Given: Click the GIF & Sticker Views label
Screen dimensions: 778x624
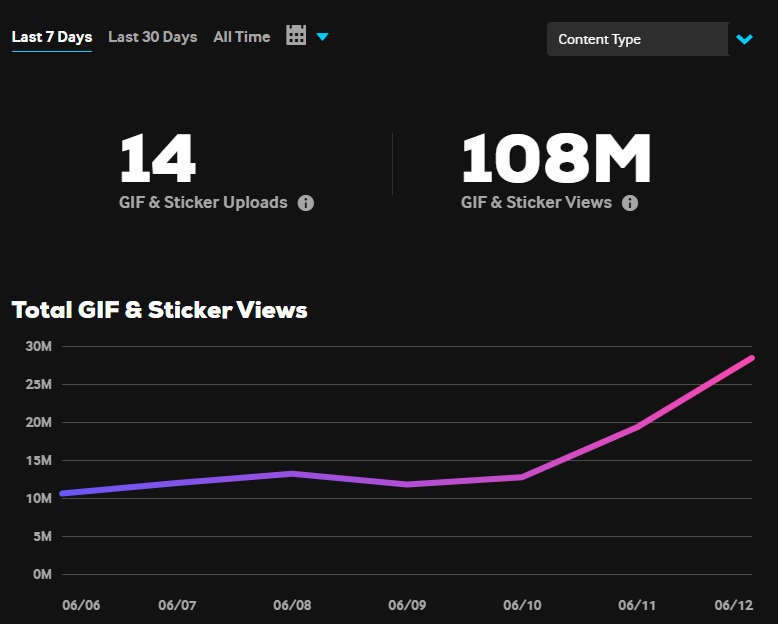Looking at the screenshot, I should tap(536, 202).
